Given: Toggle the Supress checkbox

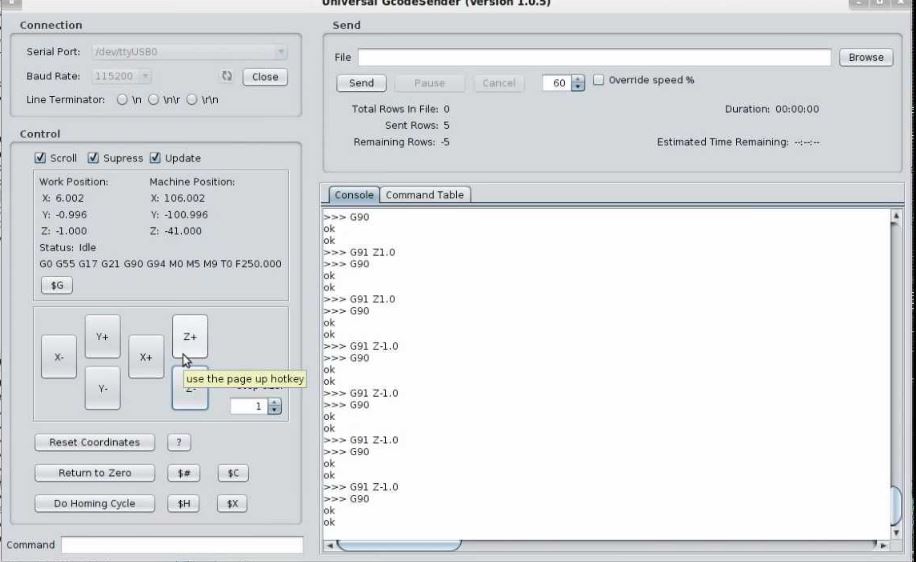Looking at the screenshot, I should (x=93, y=158).
